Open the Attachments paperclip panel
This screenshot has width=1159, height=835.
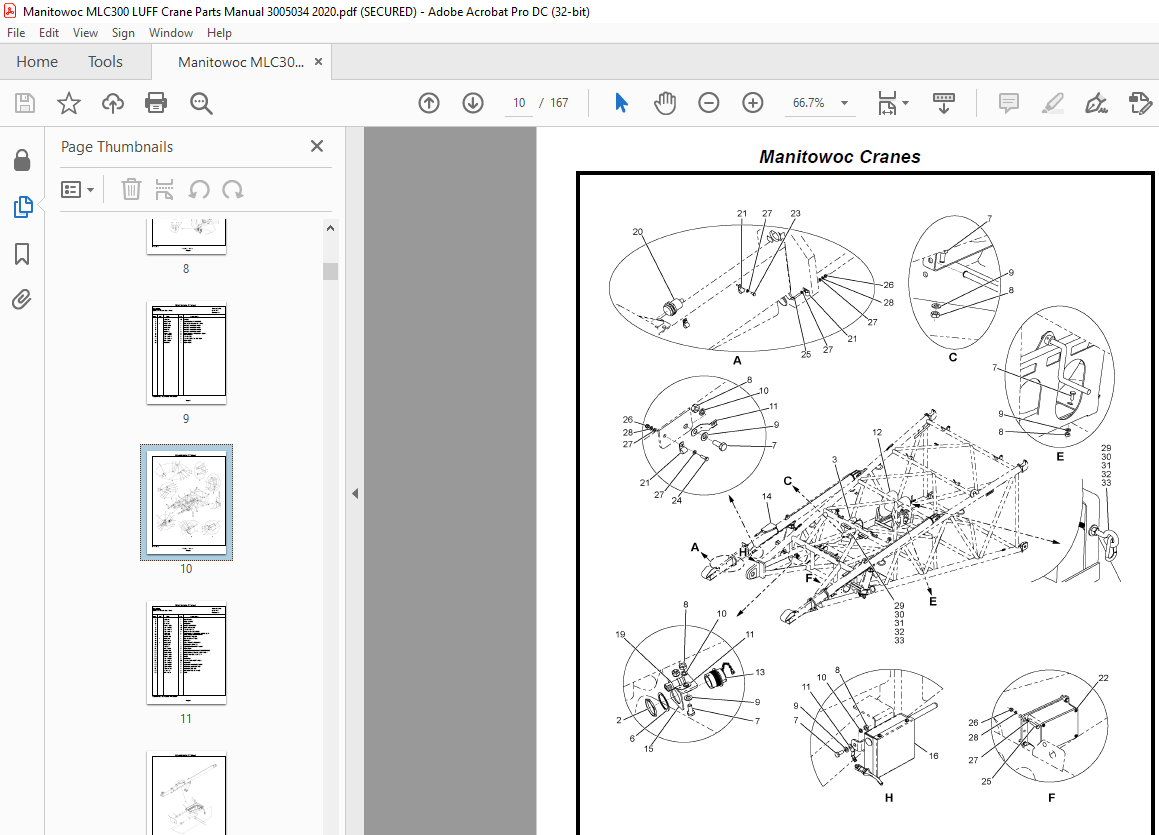pos(22,299)
